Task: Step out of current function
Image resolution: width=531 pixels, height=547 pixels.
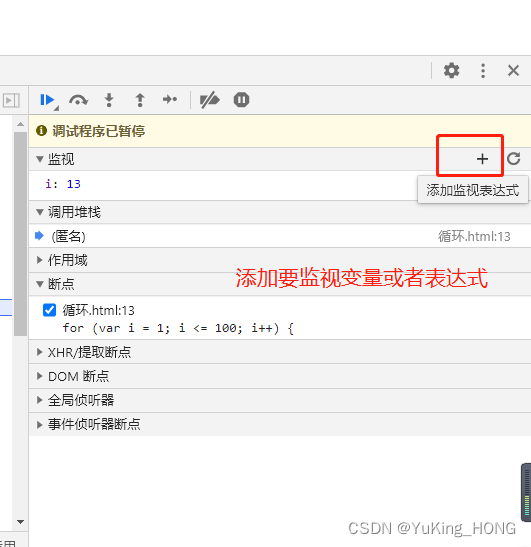Action: point(140,100)
